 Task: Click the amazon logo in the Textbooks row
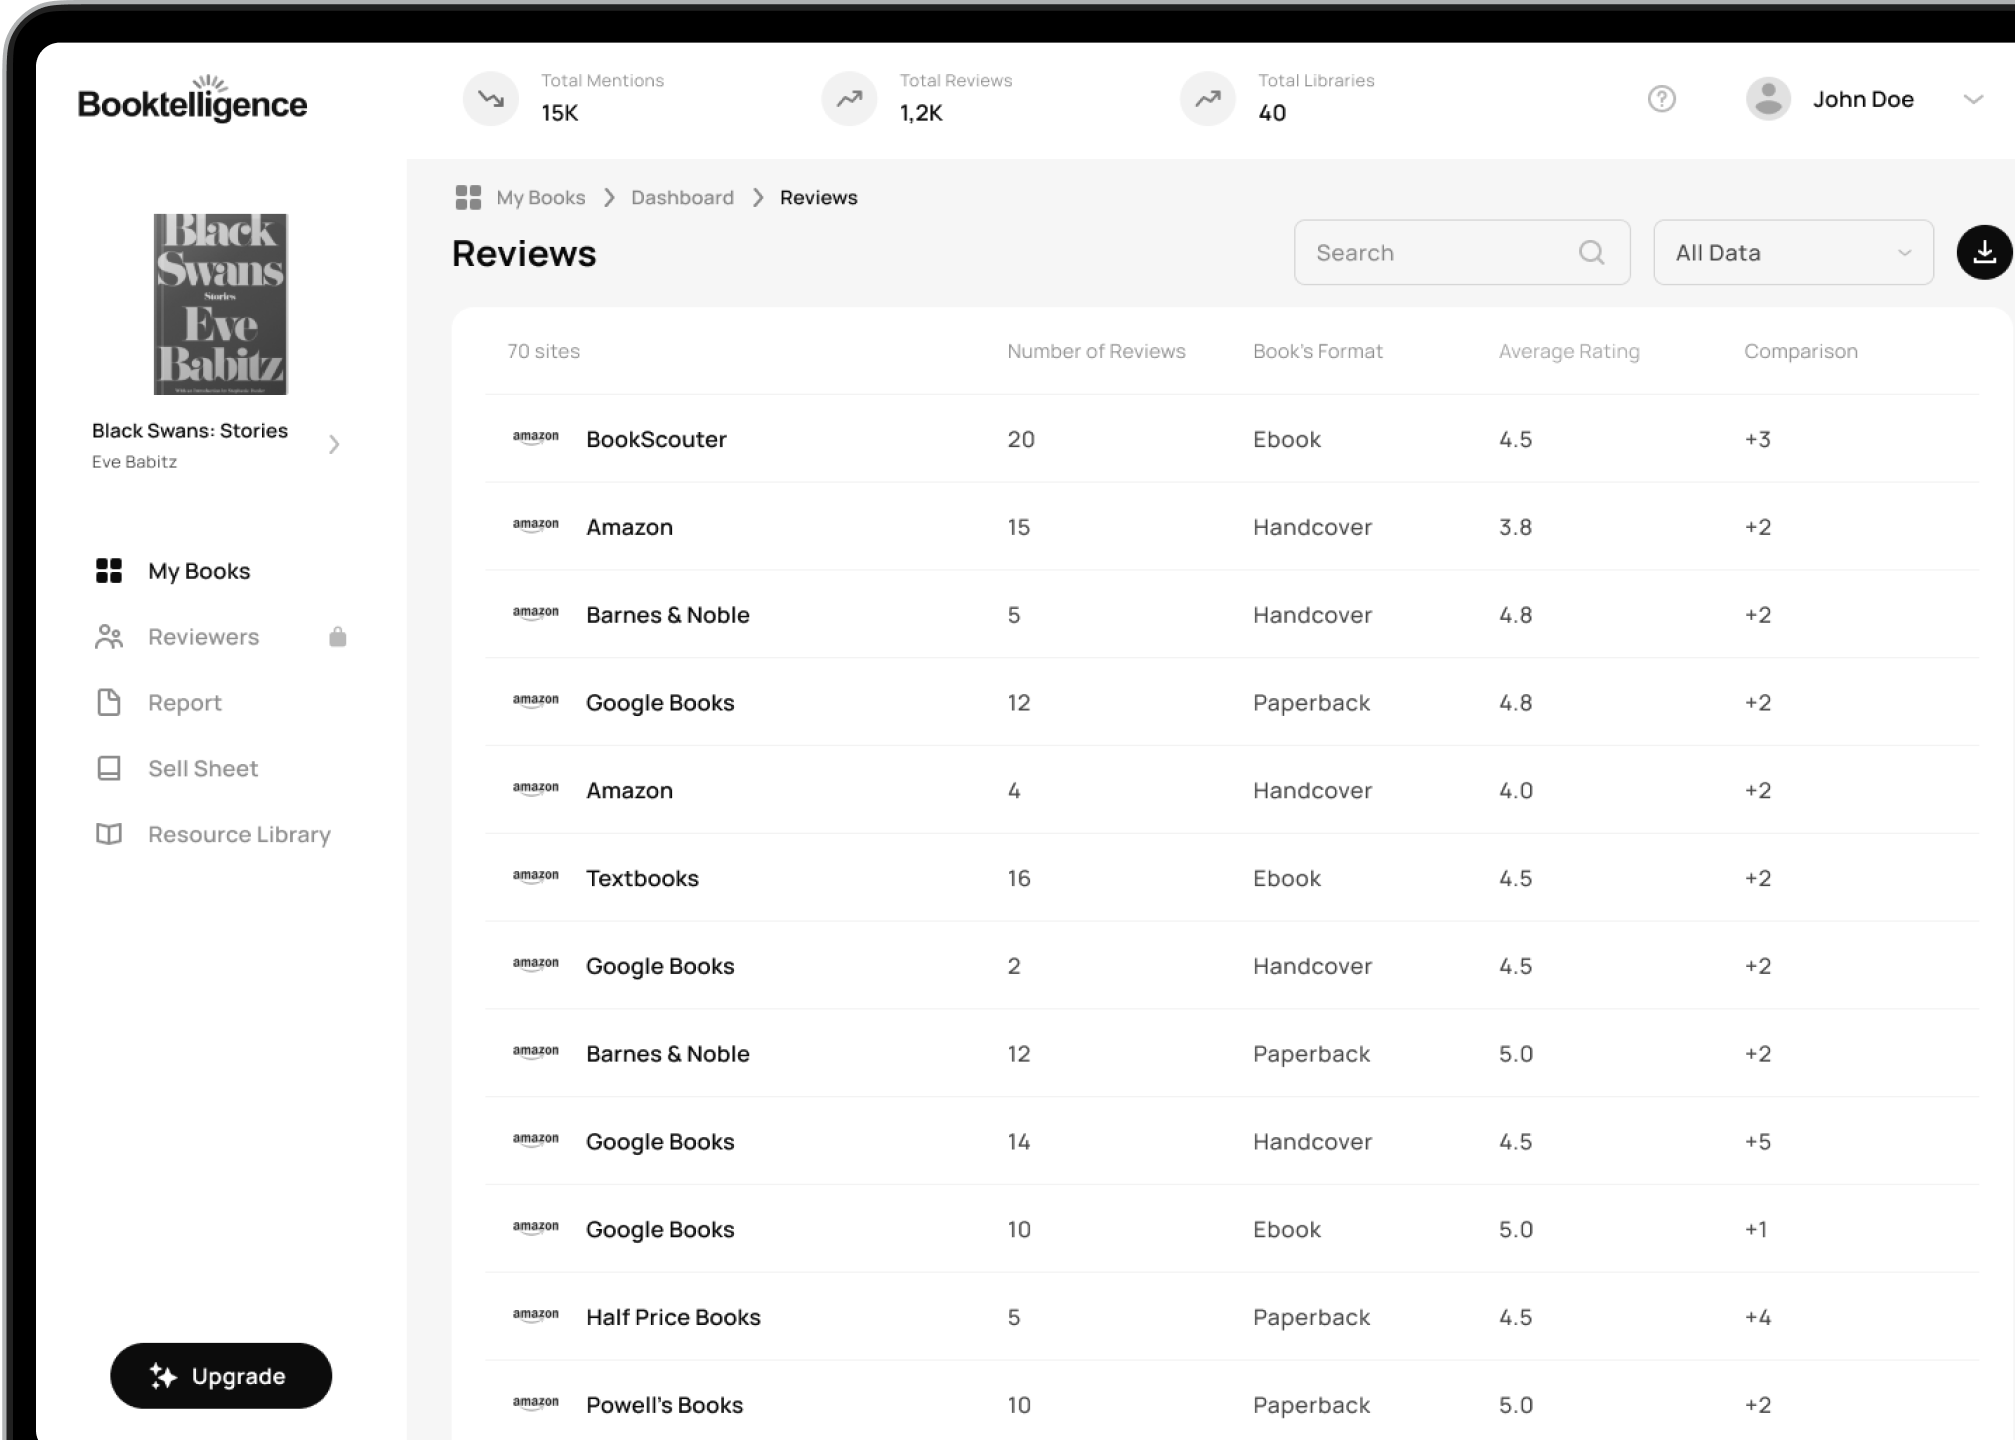pos(536,876)
